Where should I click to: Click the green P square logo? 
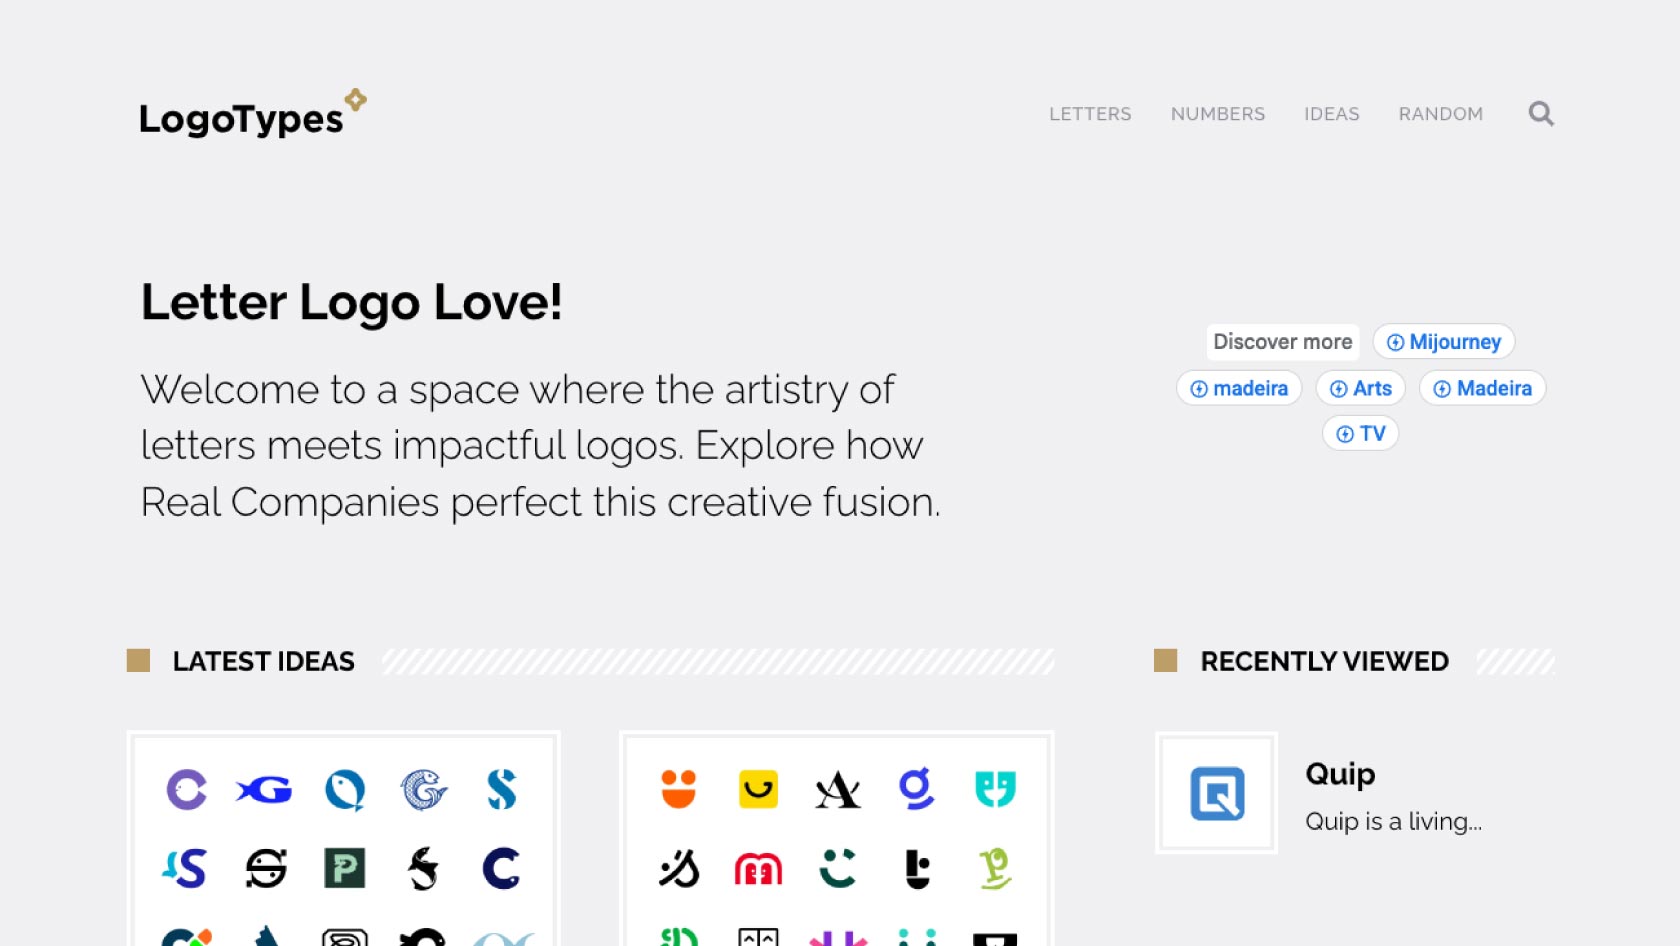click(x=344, y=868)
